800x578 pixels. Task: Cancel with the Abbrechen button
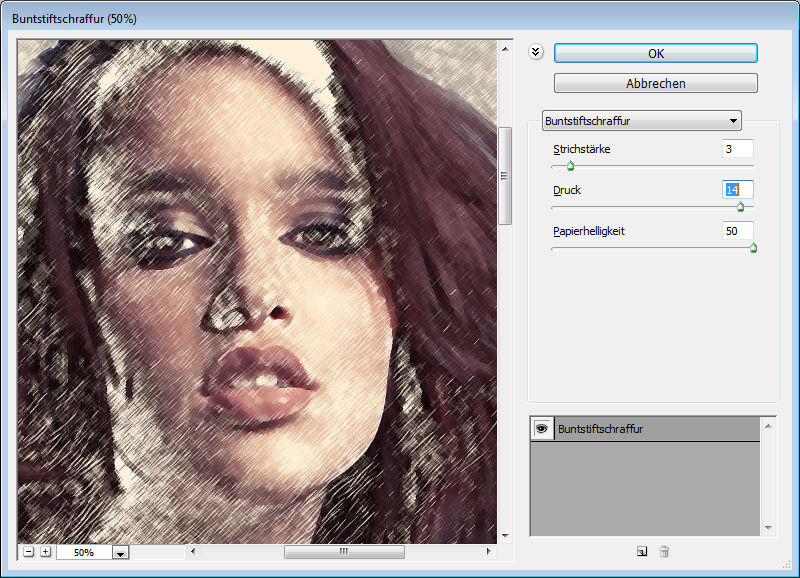[x=656, y=83]
